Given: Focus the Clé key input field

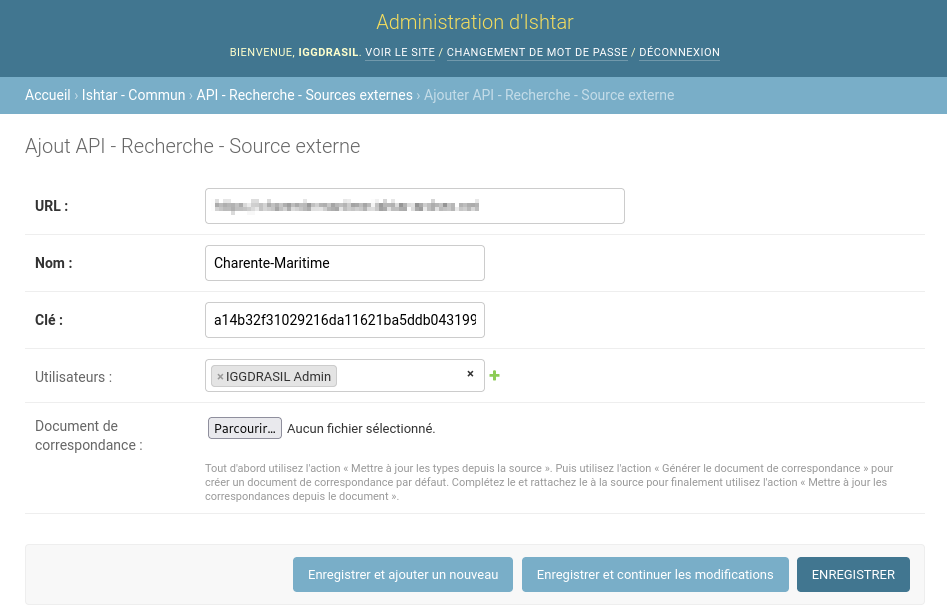Looking at the screenshot, I should click(344, 320).
